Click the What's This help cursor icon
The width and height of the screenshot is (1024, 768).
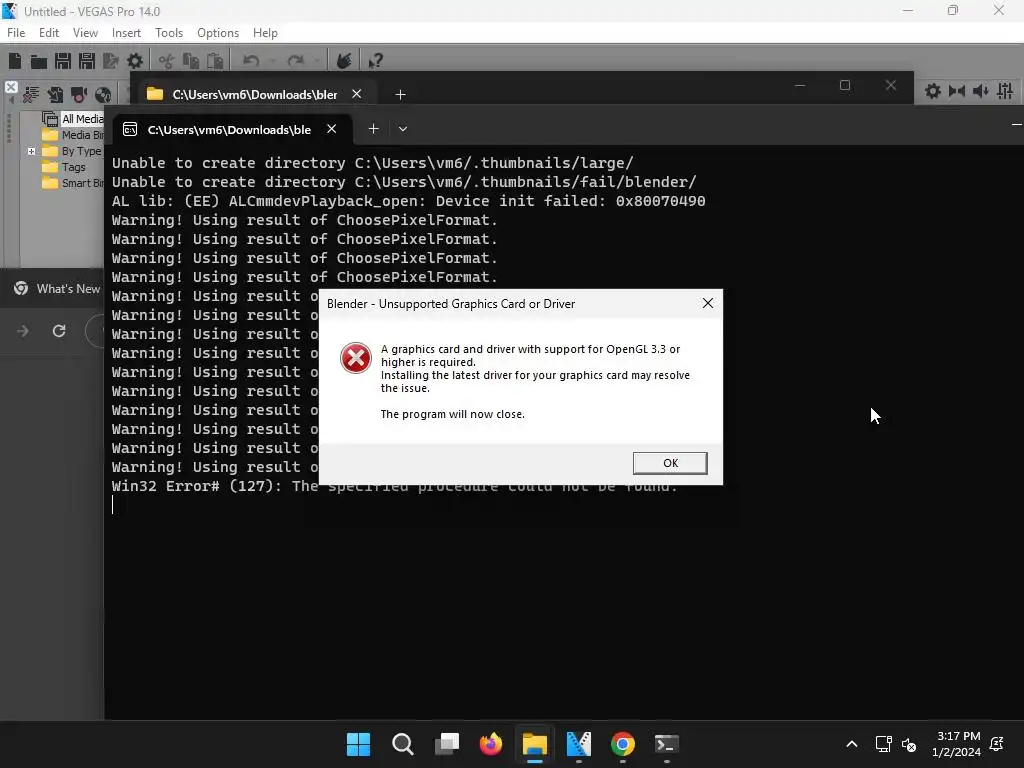click(375, 61)
